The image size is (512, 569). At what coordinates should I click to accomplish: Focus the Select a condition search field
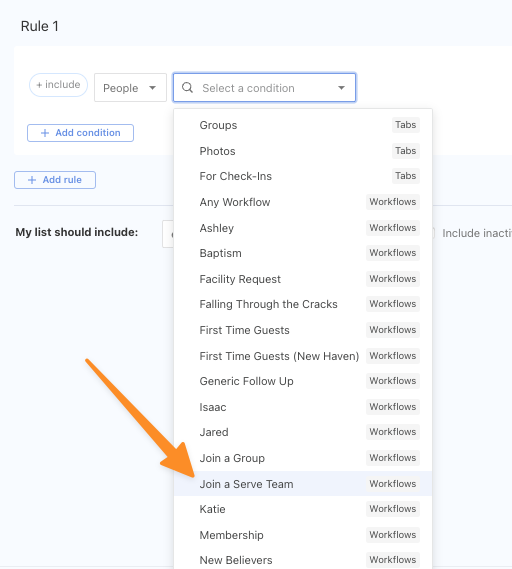(265, 87)
